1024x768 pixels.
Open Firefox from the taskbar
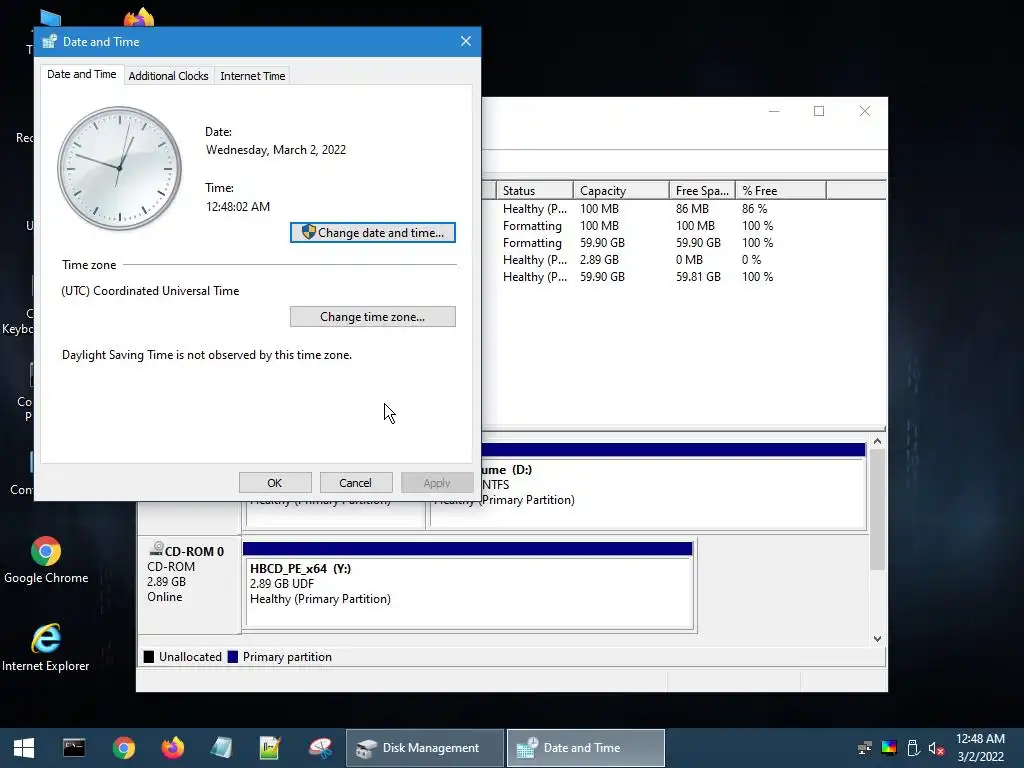[x=172, y=748]
